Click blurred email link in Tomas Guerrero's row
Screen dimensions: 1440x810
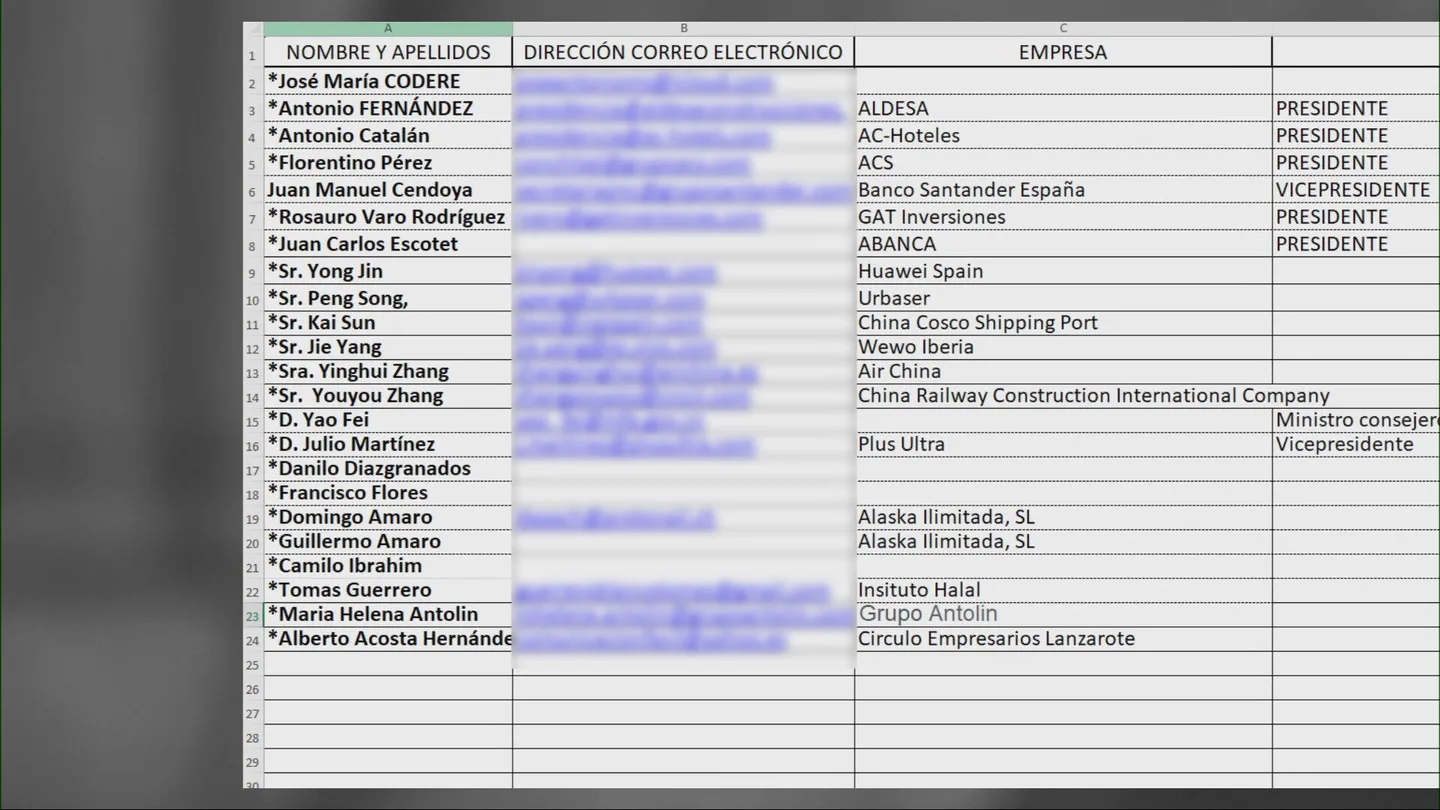(672, 591)
